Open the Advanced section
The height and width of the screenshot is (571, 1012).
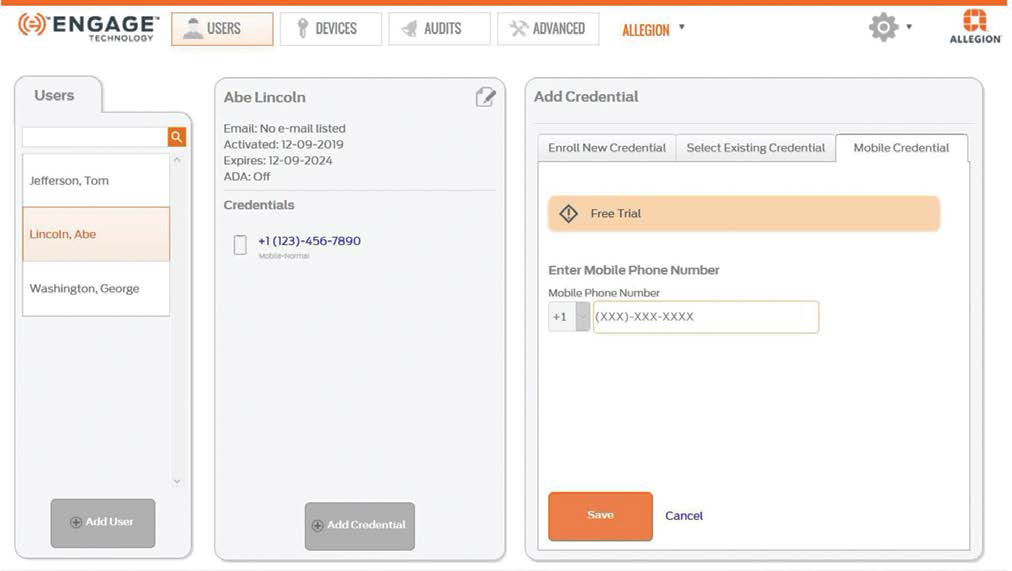pos(547,29)
